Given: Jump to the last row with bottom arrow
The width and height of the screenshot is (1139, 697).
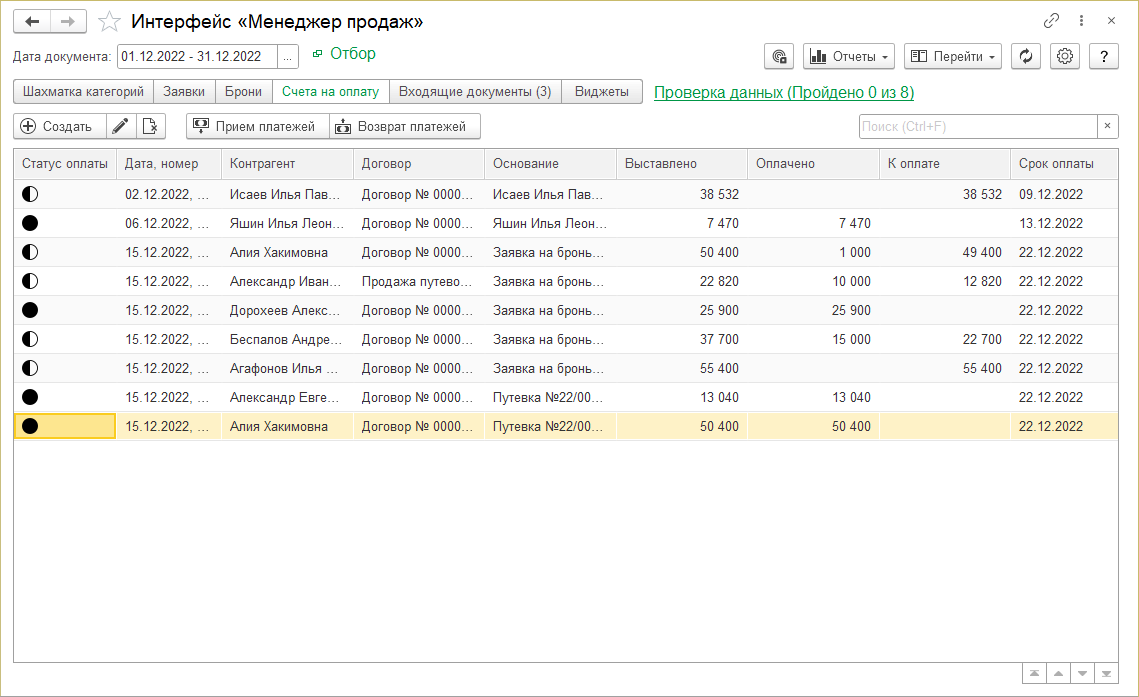Looking at the screenshot, I should pos(1107,673).
